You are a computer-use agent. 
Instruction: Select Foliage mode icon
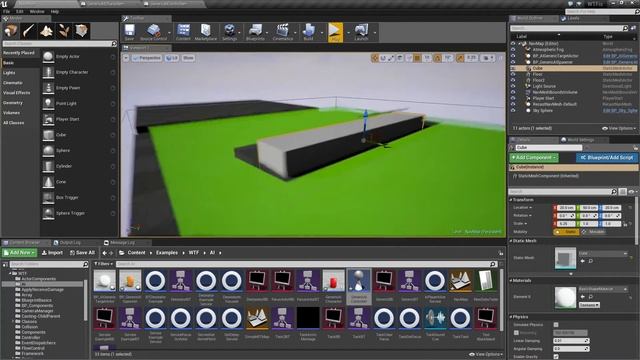pyautogui.click(x=64, y=31)
